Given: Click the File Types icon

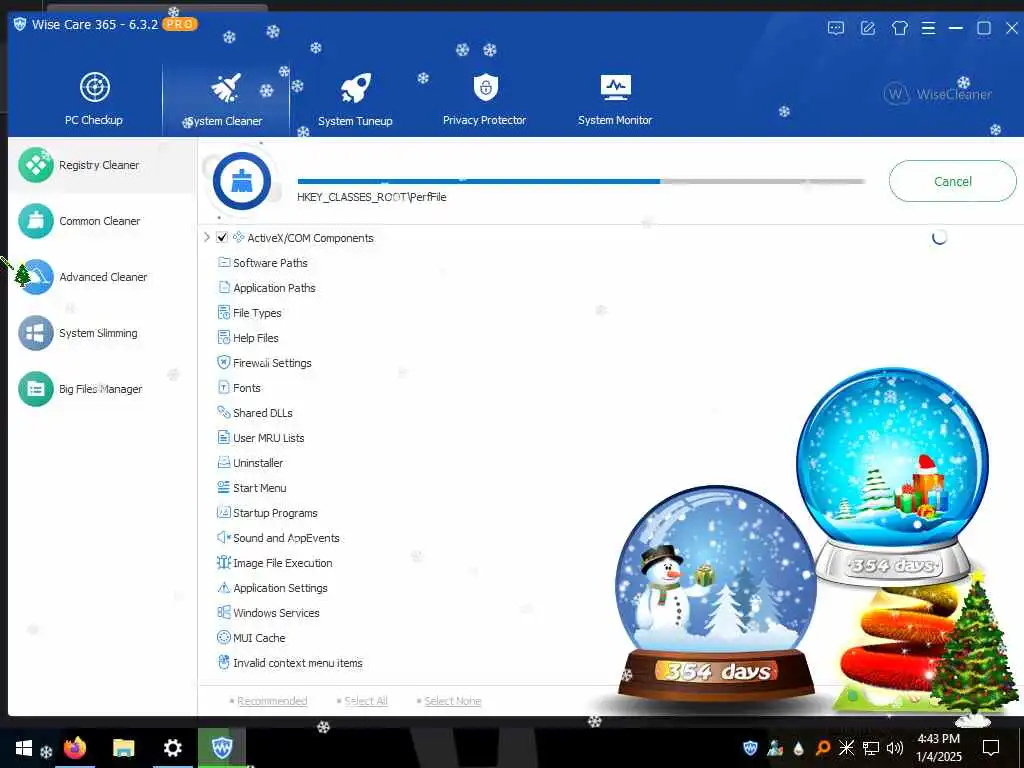Looking at the screenshot, I should pos(224,312).
